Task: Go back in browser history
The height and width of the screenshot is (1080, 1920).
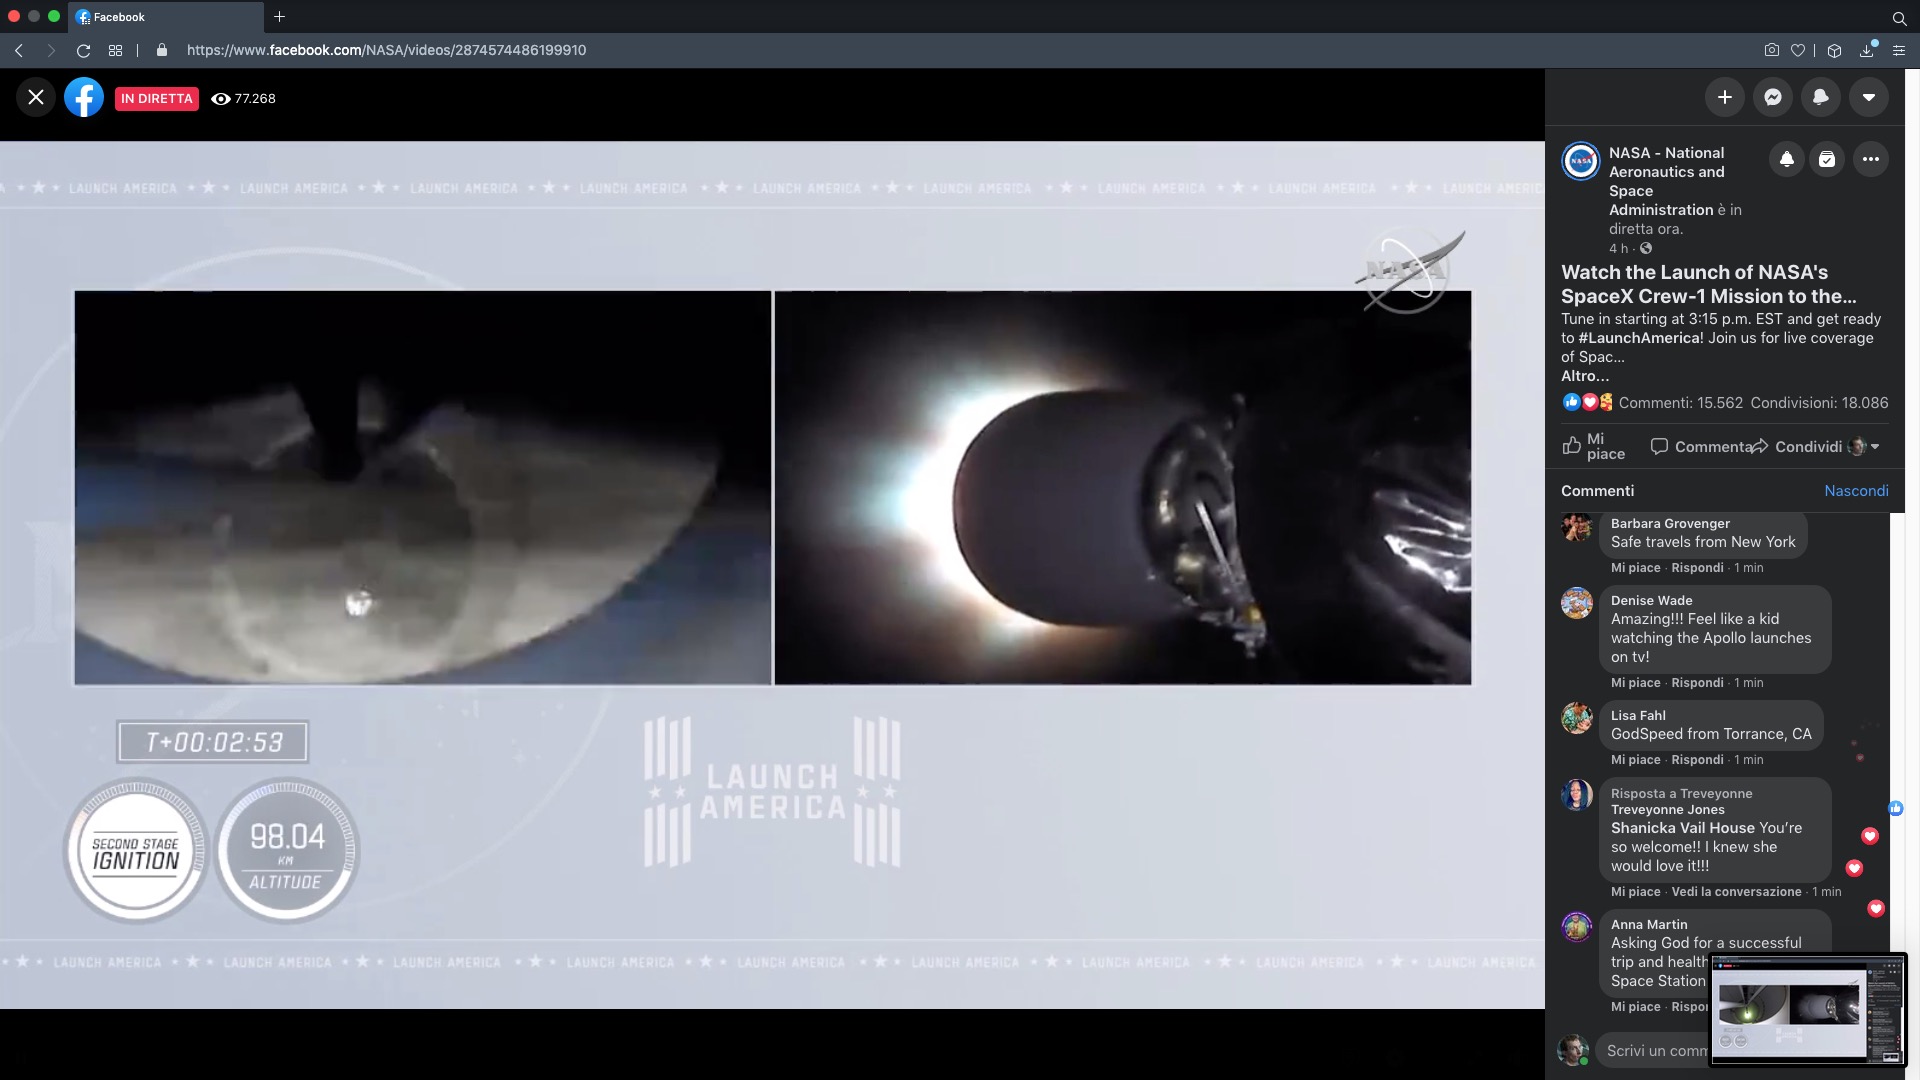Action: [x=19, y=50]
